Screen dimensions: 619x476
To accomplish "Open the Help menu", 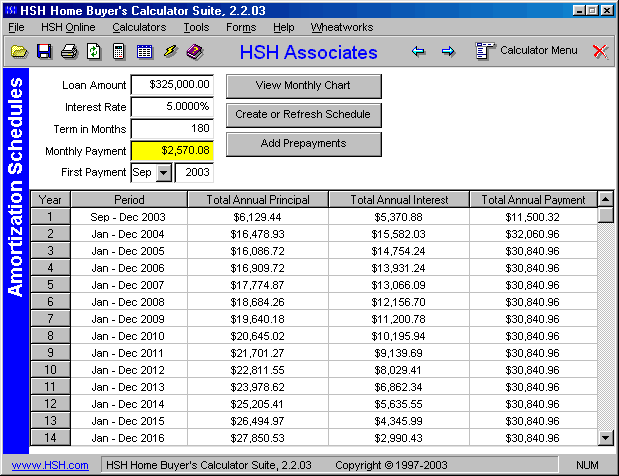I will [283, 27].
